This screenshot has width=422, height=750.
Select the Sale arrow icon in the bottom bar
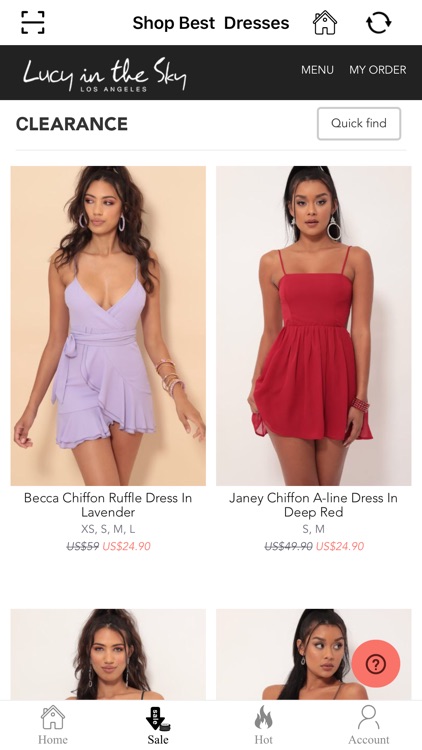(x=158, y=719)
